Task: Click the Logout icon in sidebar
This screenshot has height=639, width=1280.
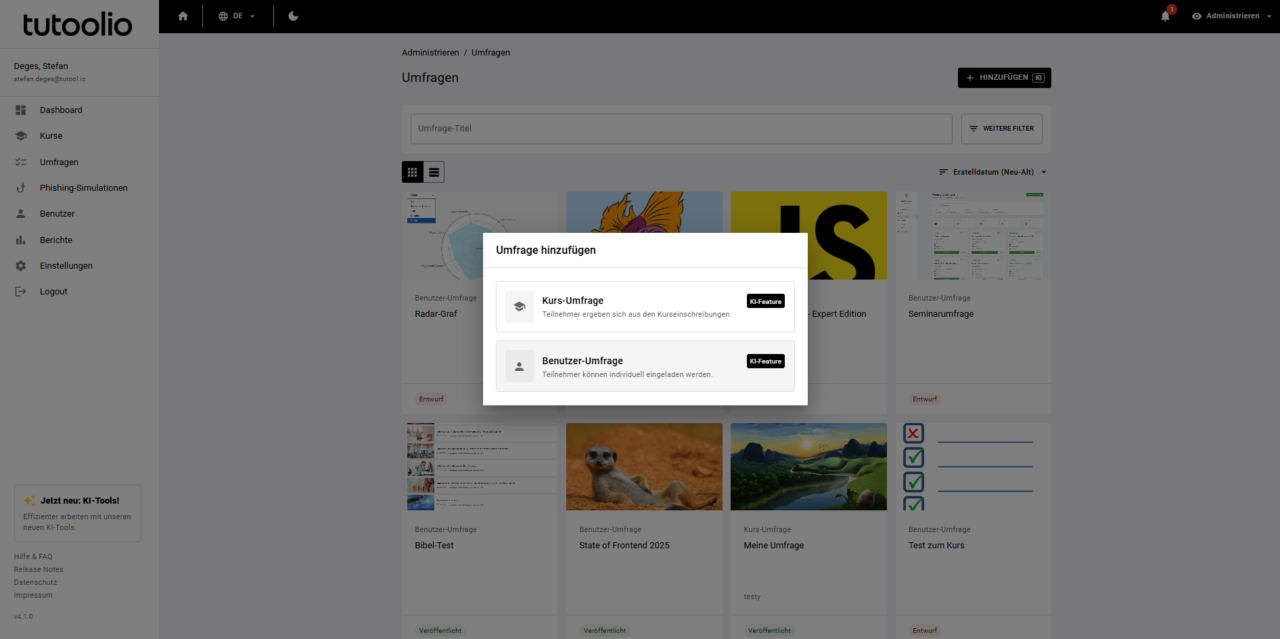Action: (x=20, y=292)
